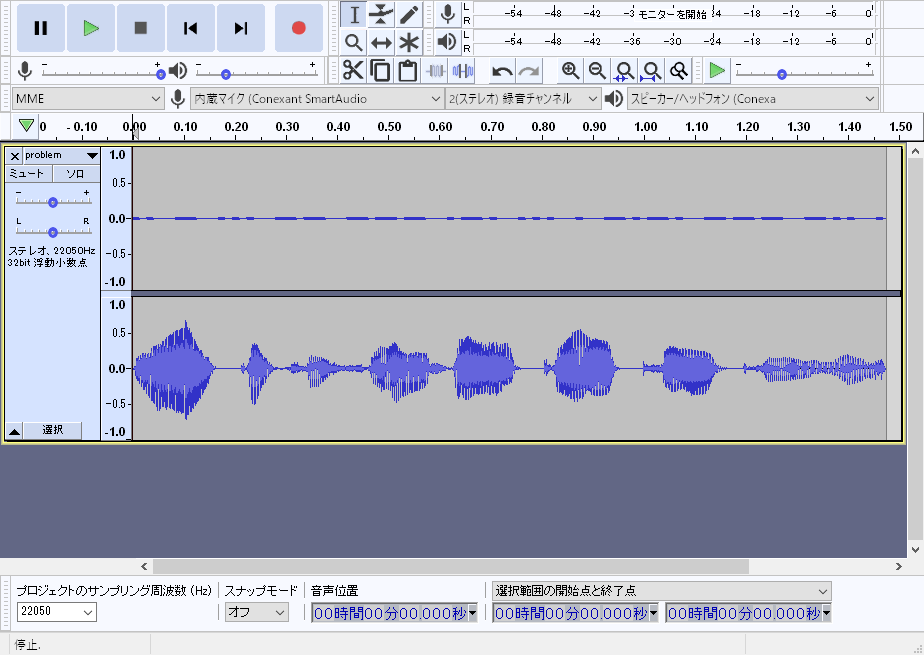924x655 pixels.
Task: Open the problem track name menu
Action: click(61, 156)
